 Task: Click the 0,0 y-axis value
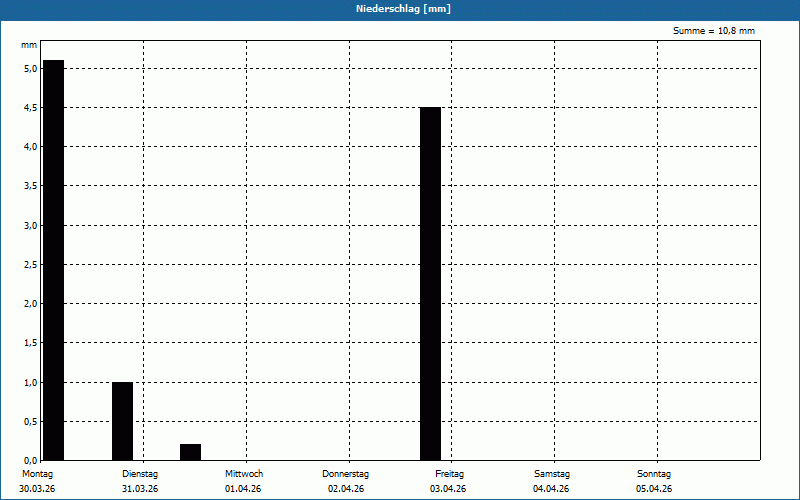(31, 460)
